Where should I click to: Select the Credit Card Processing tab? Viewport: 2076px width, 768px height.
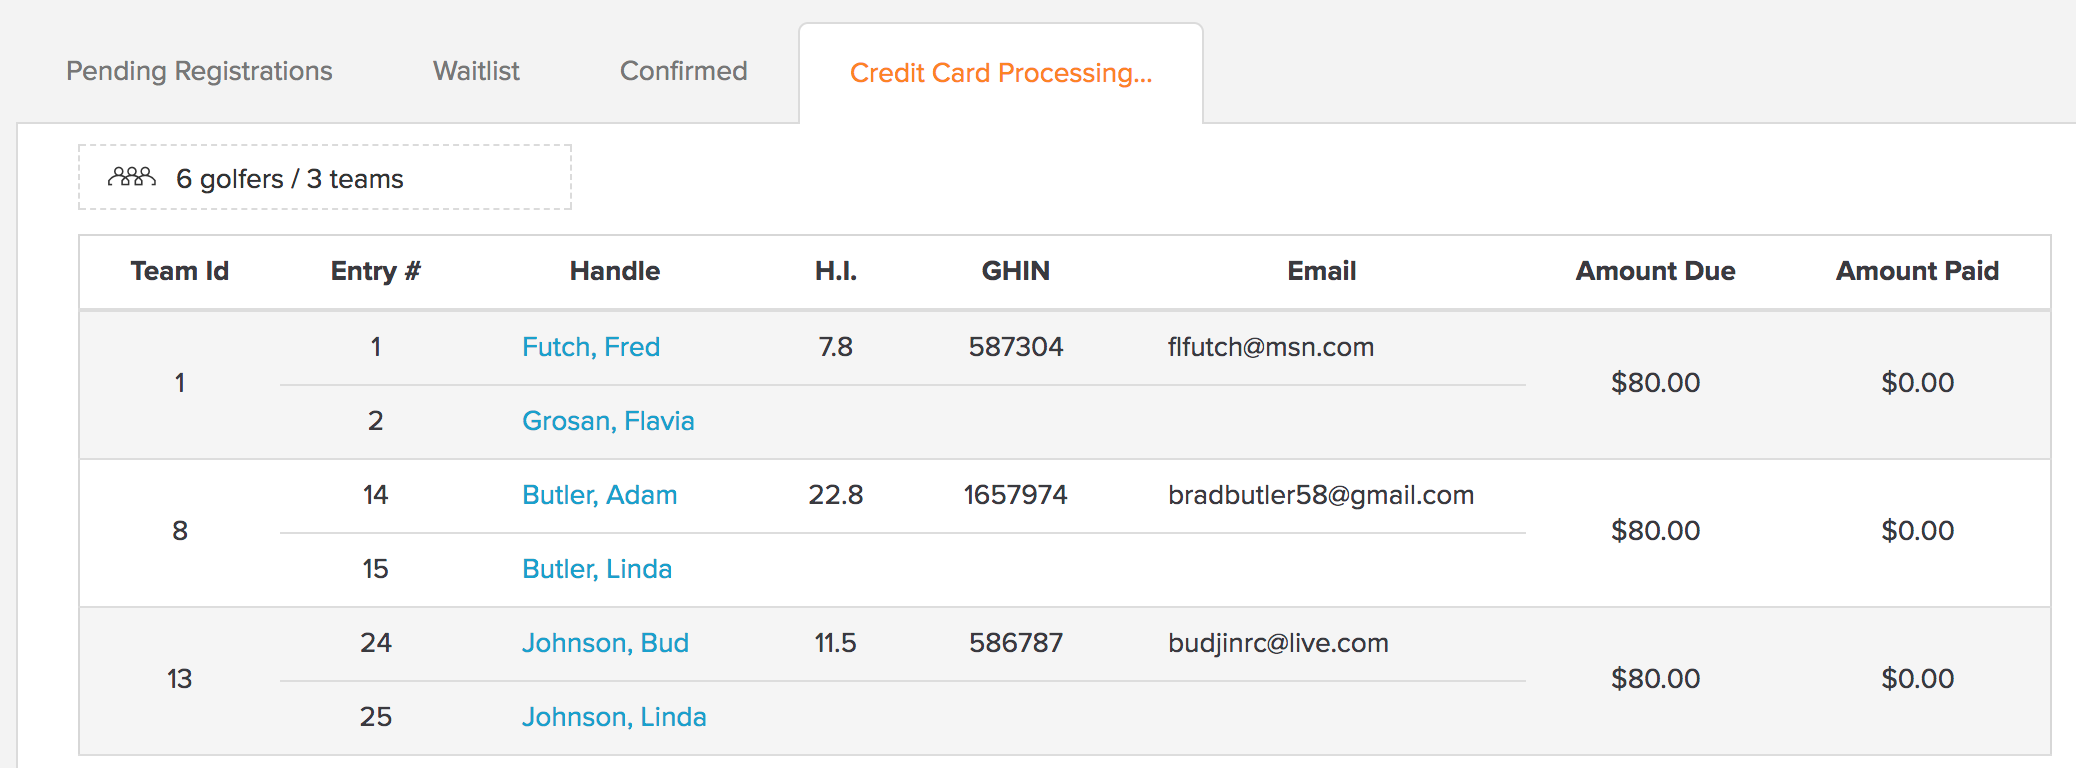pos(1001,73)
